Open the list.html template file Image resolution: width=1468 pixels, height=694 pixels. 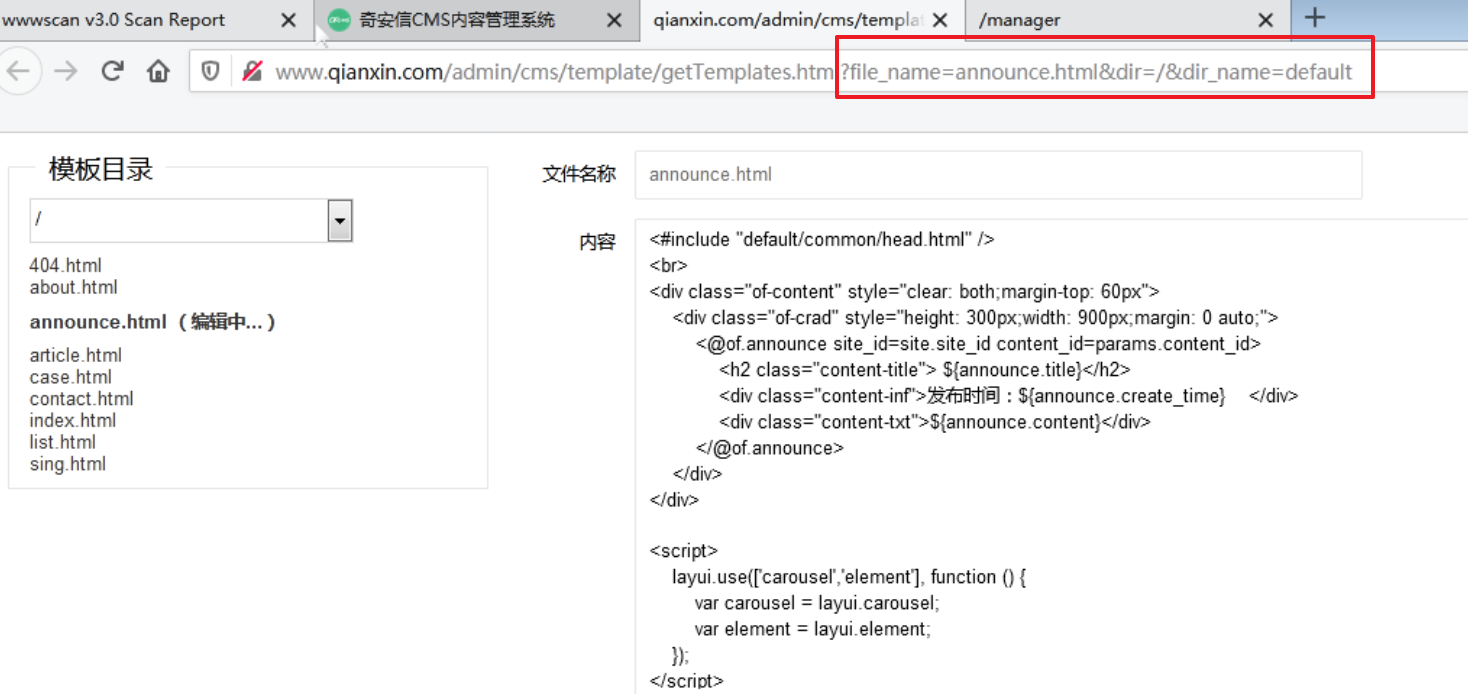(63, 442)
